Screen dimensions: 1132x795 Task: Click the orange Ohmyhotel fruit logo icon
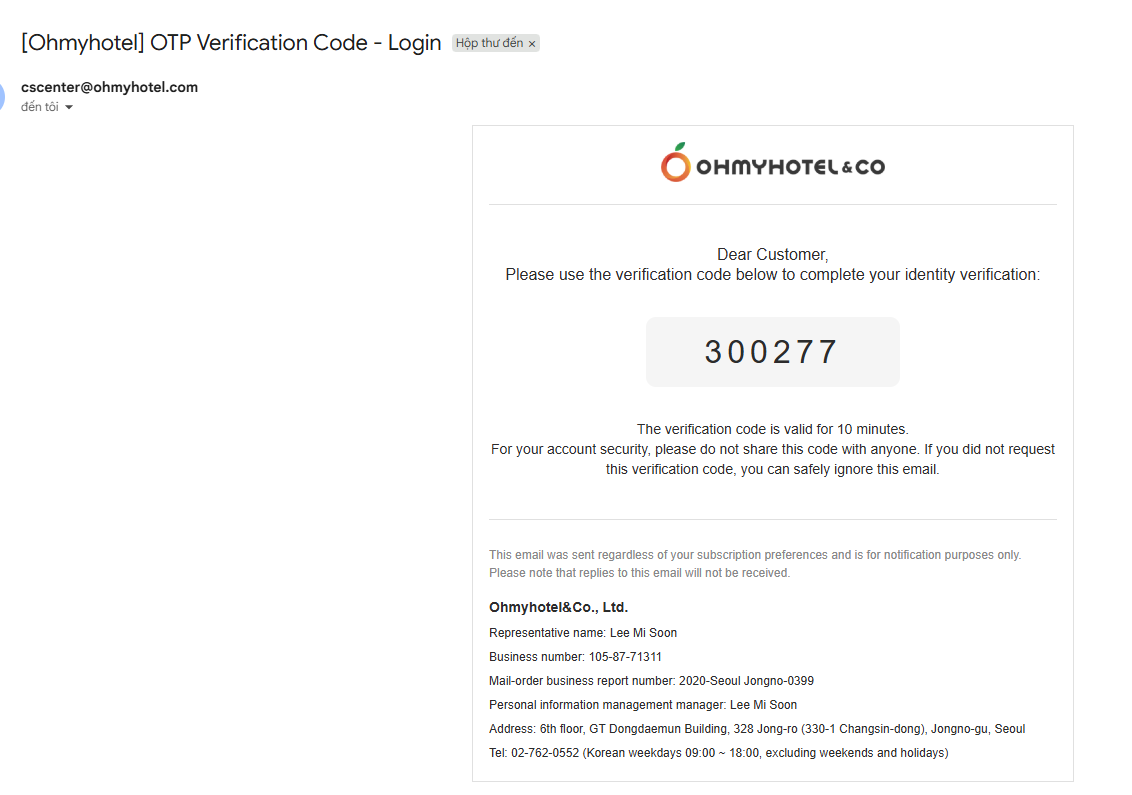click(x=676, y=162)
